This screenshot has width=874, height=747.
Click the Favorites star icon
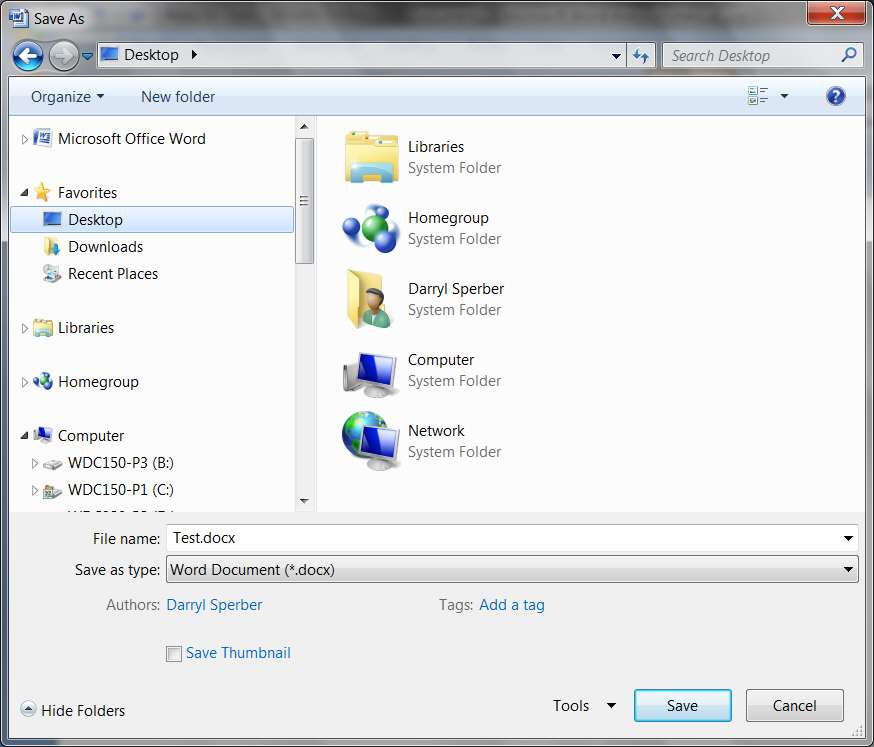[x=42, y=192]
